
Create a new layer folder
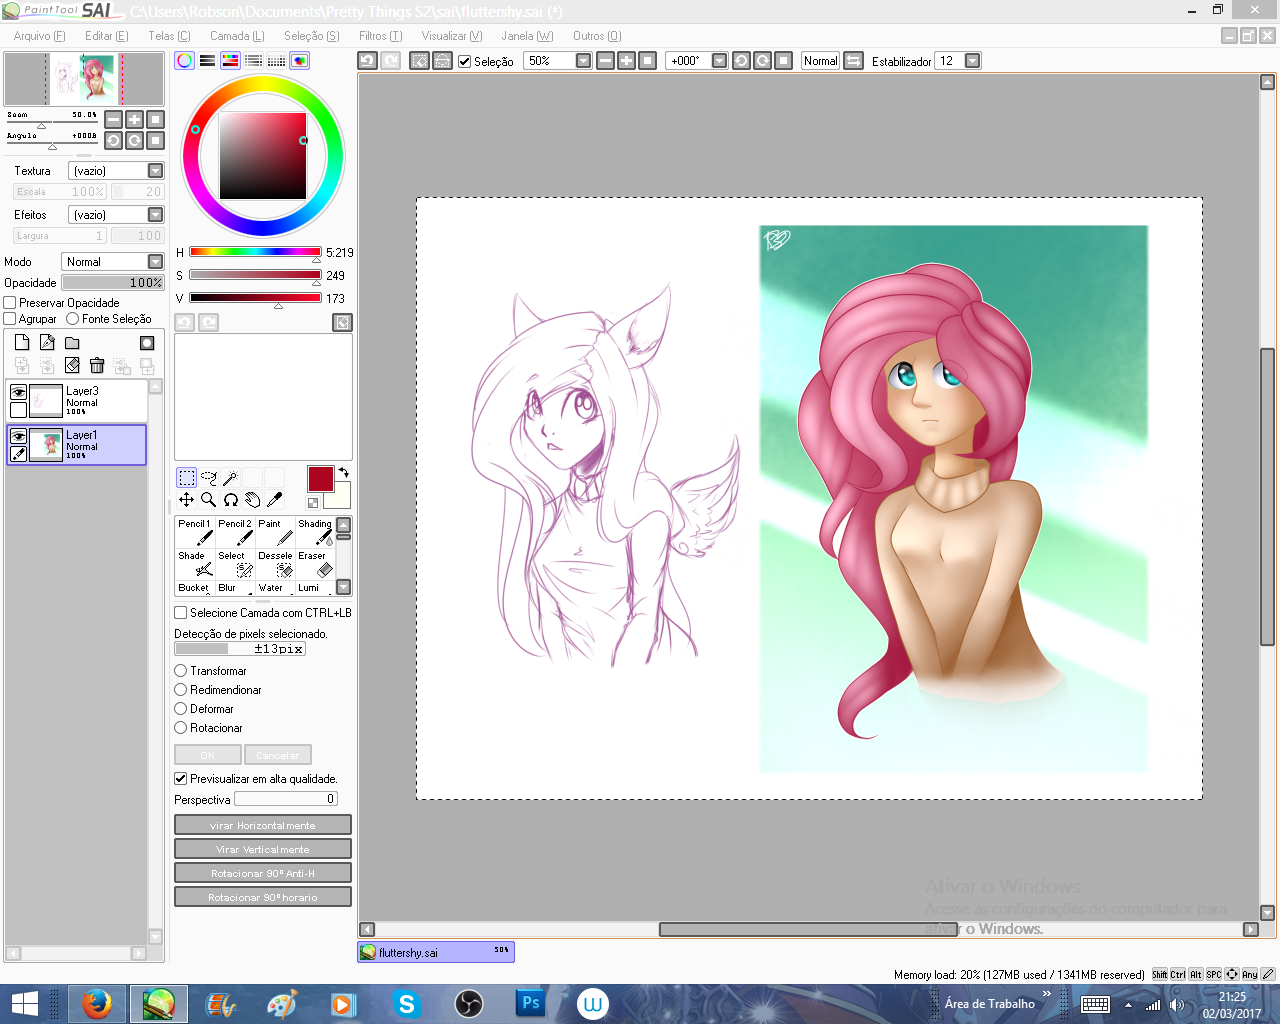click(x=72, y=343)
